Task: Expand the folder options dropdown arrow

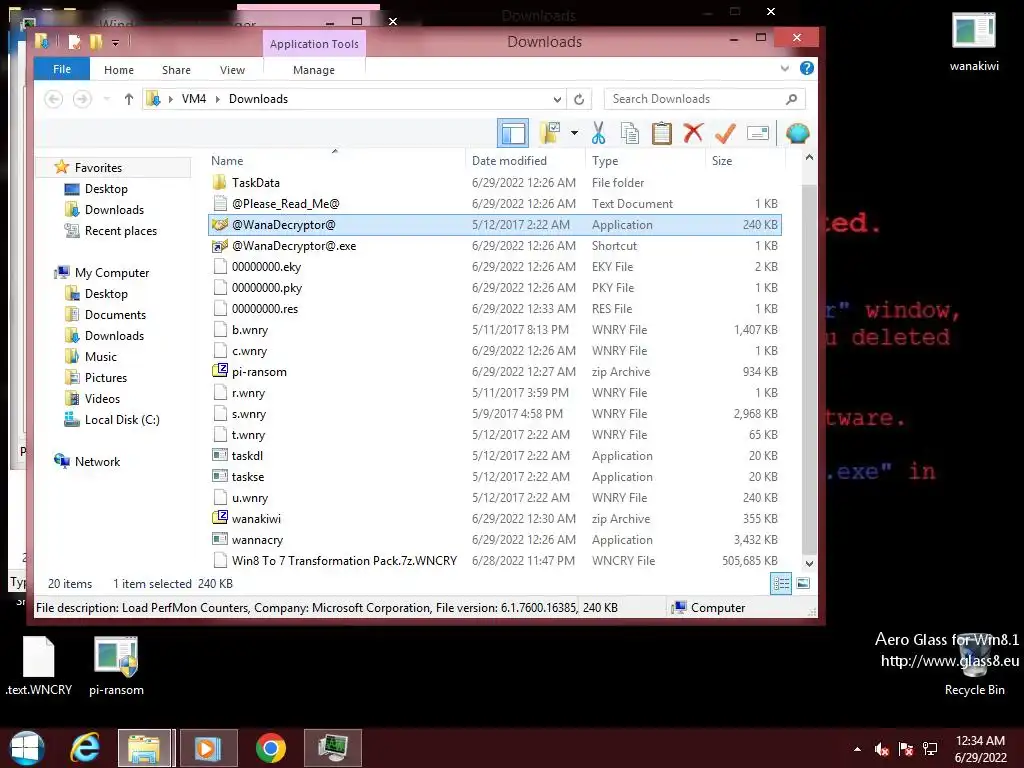Action: pyautogui.click(x=574, y=133)
